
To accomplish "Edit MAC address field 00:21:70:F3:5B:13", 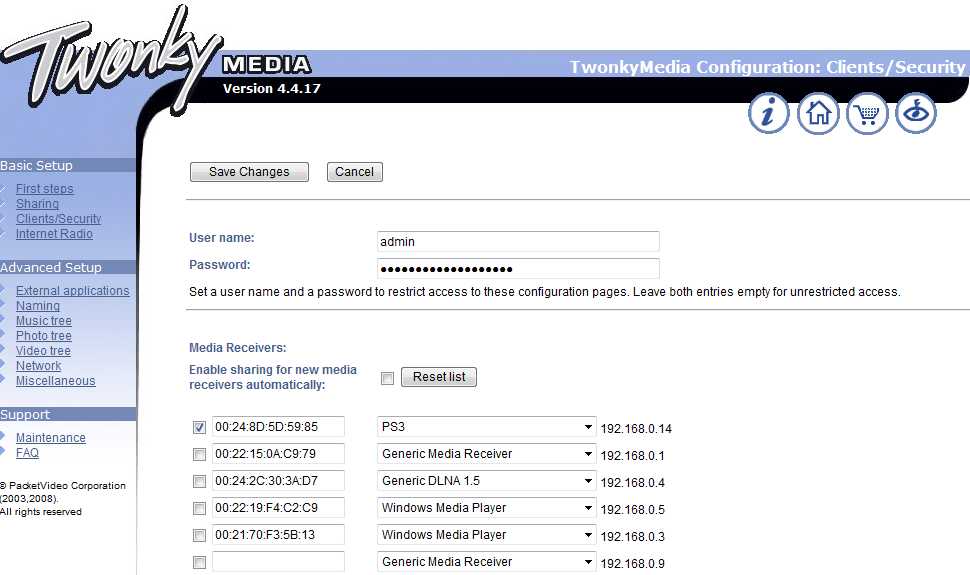I will click(278, 535).
